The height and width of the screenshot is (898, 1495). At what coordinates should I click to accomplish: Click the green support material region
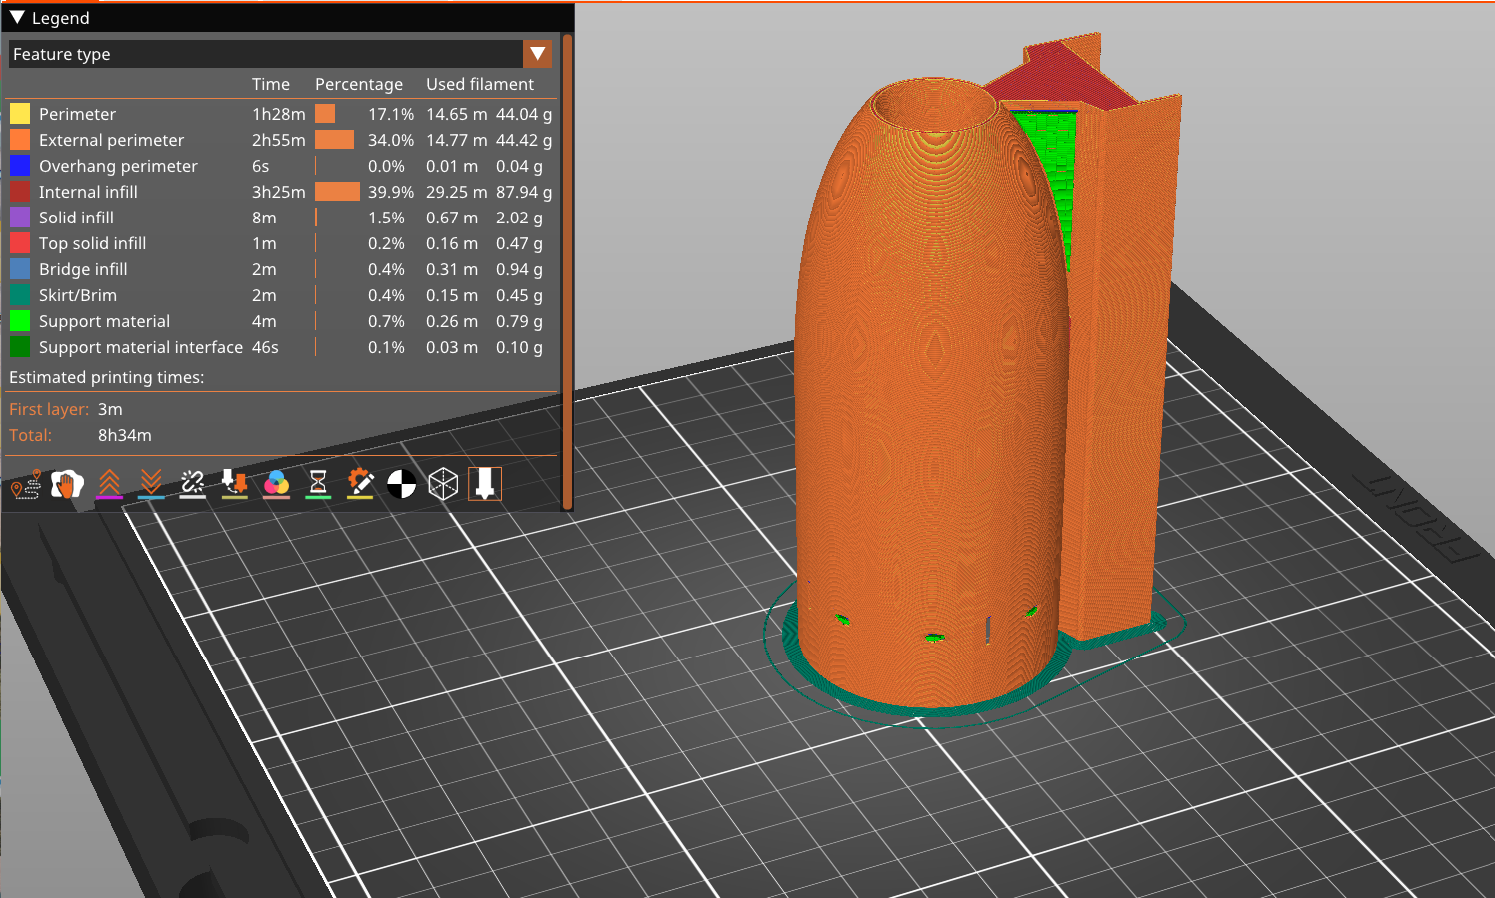pos(1050,170)
